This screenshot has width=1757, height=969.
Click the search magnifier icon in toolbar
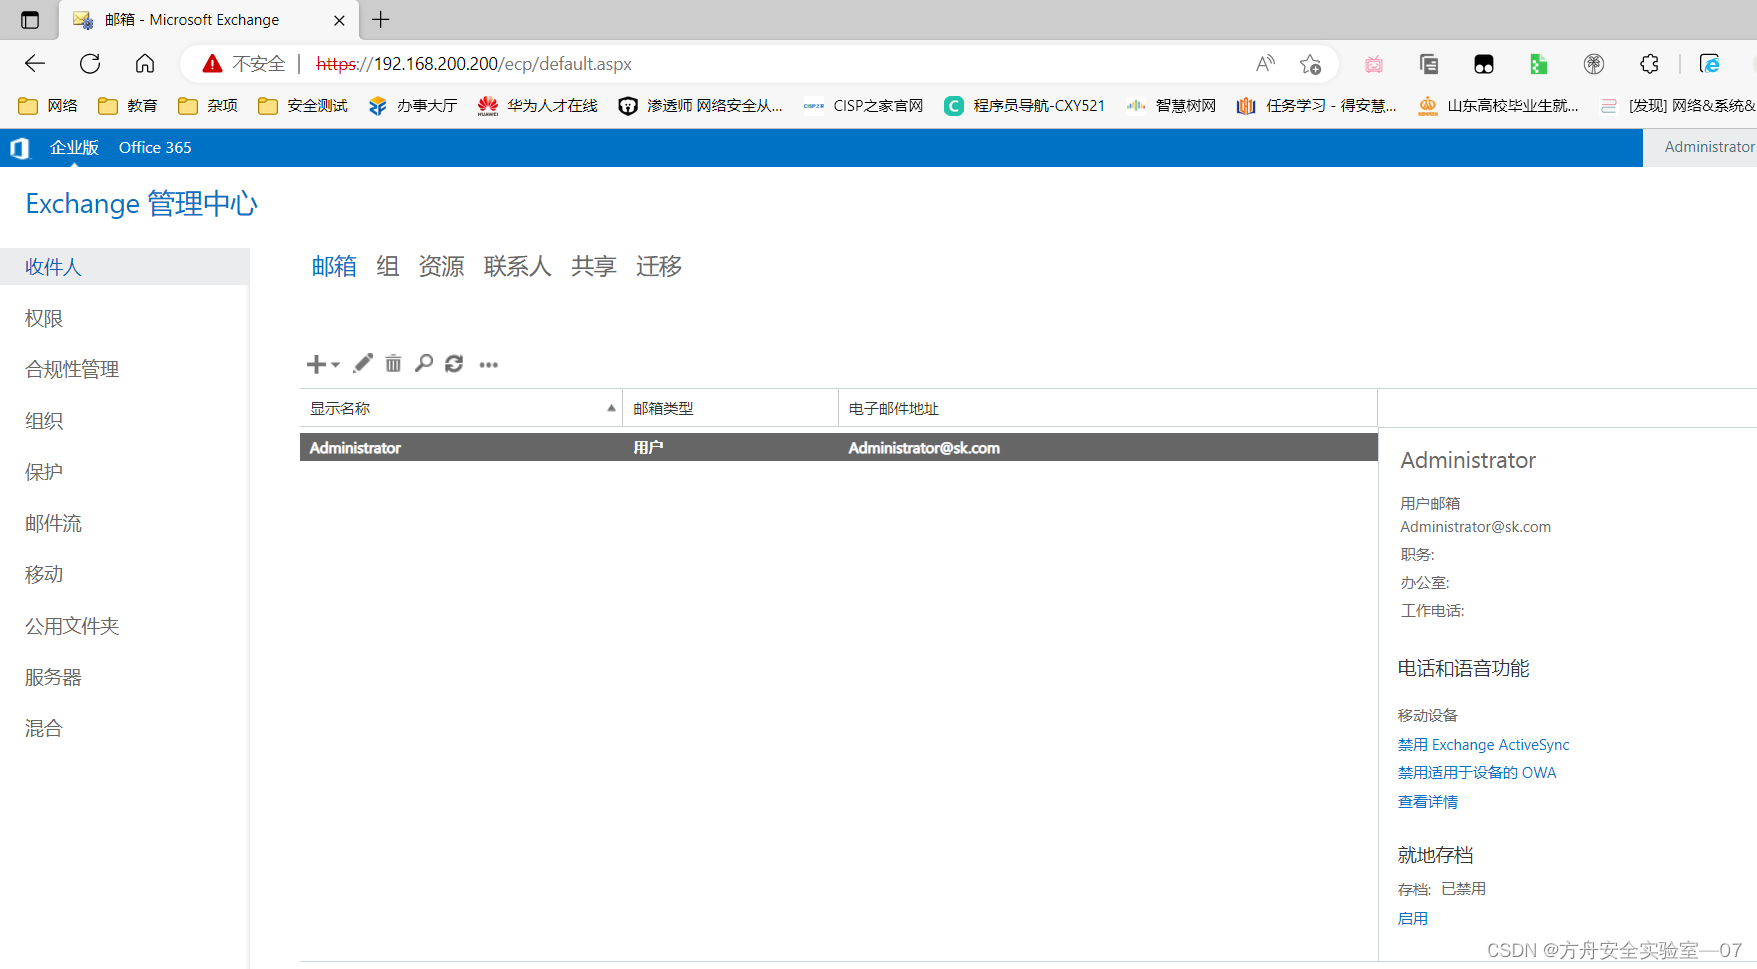(424, 363)
